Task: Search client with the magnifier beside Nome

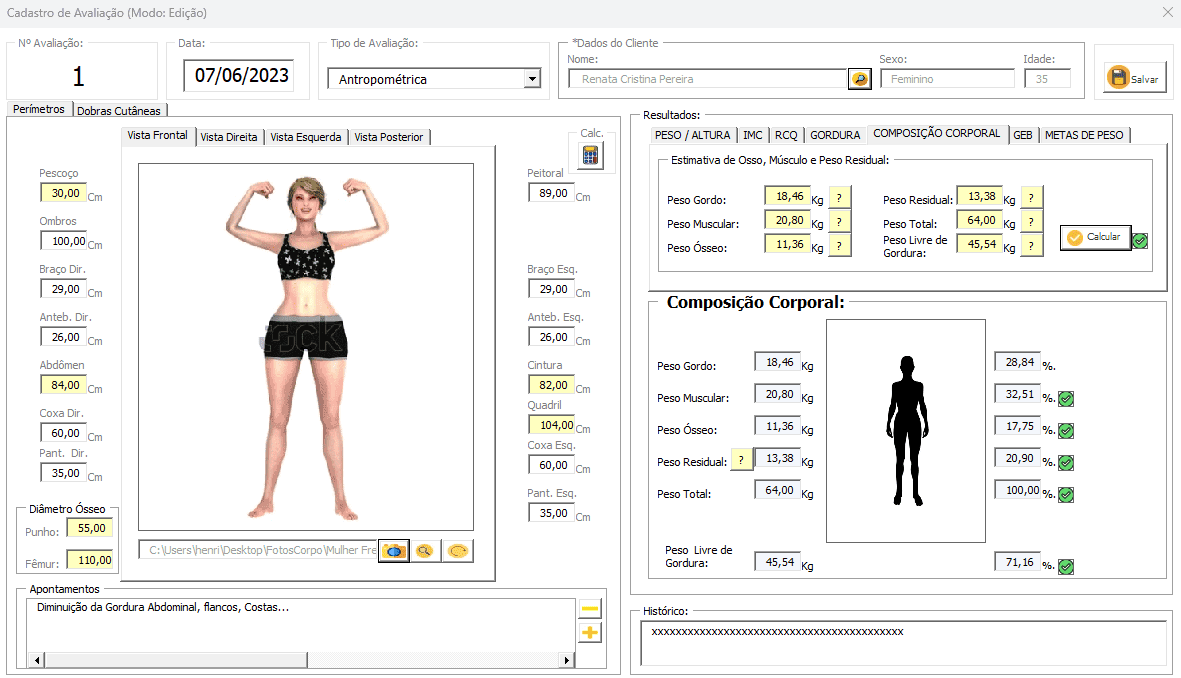Action: pos(859,79)
